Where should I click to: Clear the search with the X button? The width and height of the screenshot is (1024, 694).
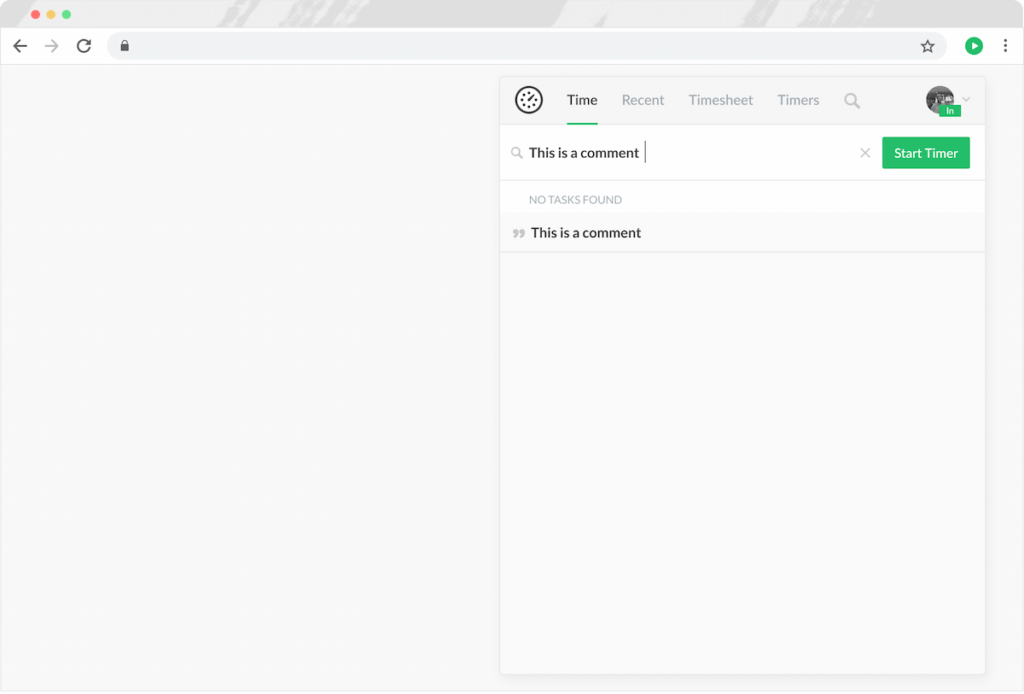[865, 152]
